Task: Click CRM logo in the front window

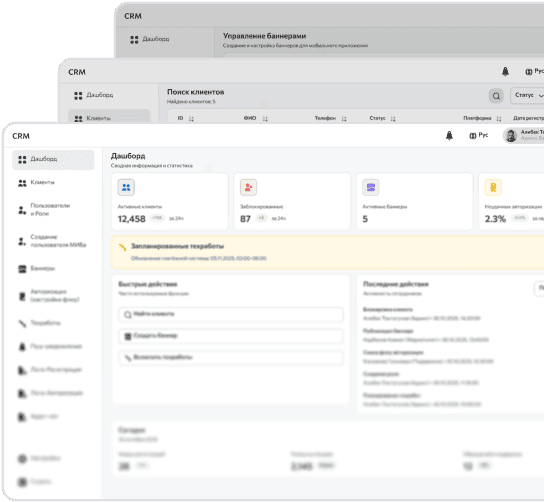Action: [21, 136]
